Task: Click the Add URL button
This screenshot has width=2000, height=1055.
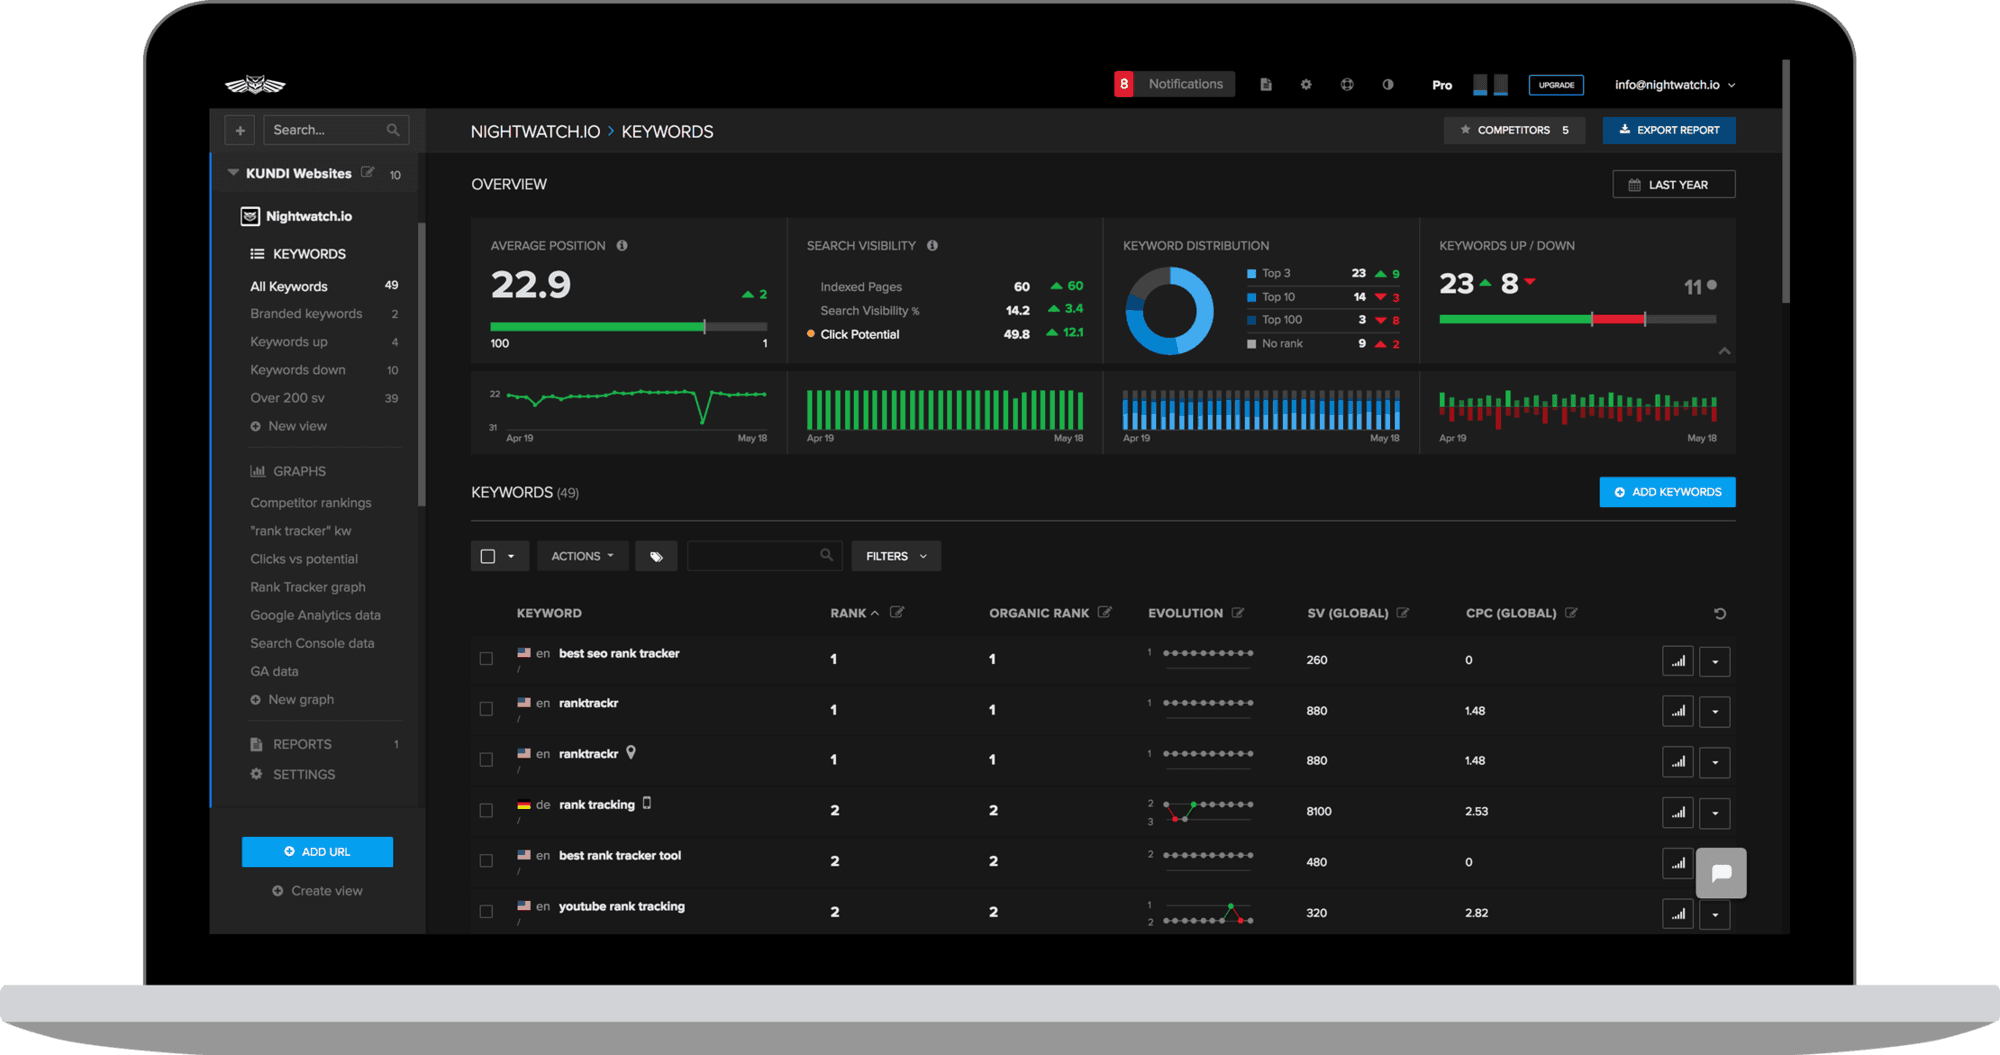Action: (x=317, y=851)
